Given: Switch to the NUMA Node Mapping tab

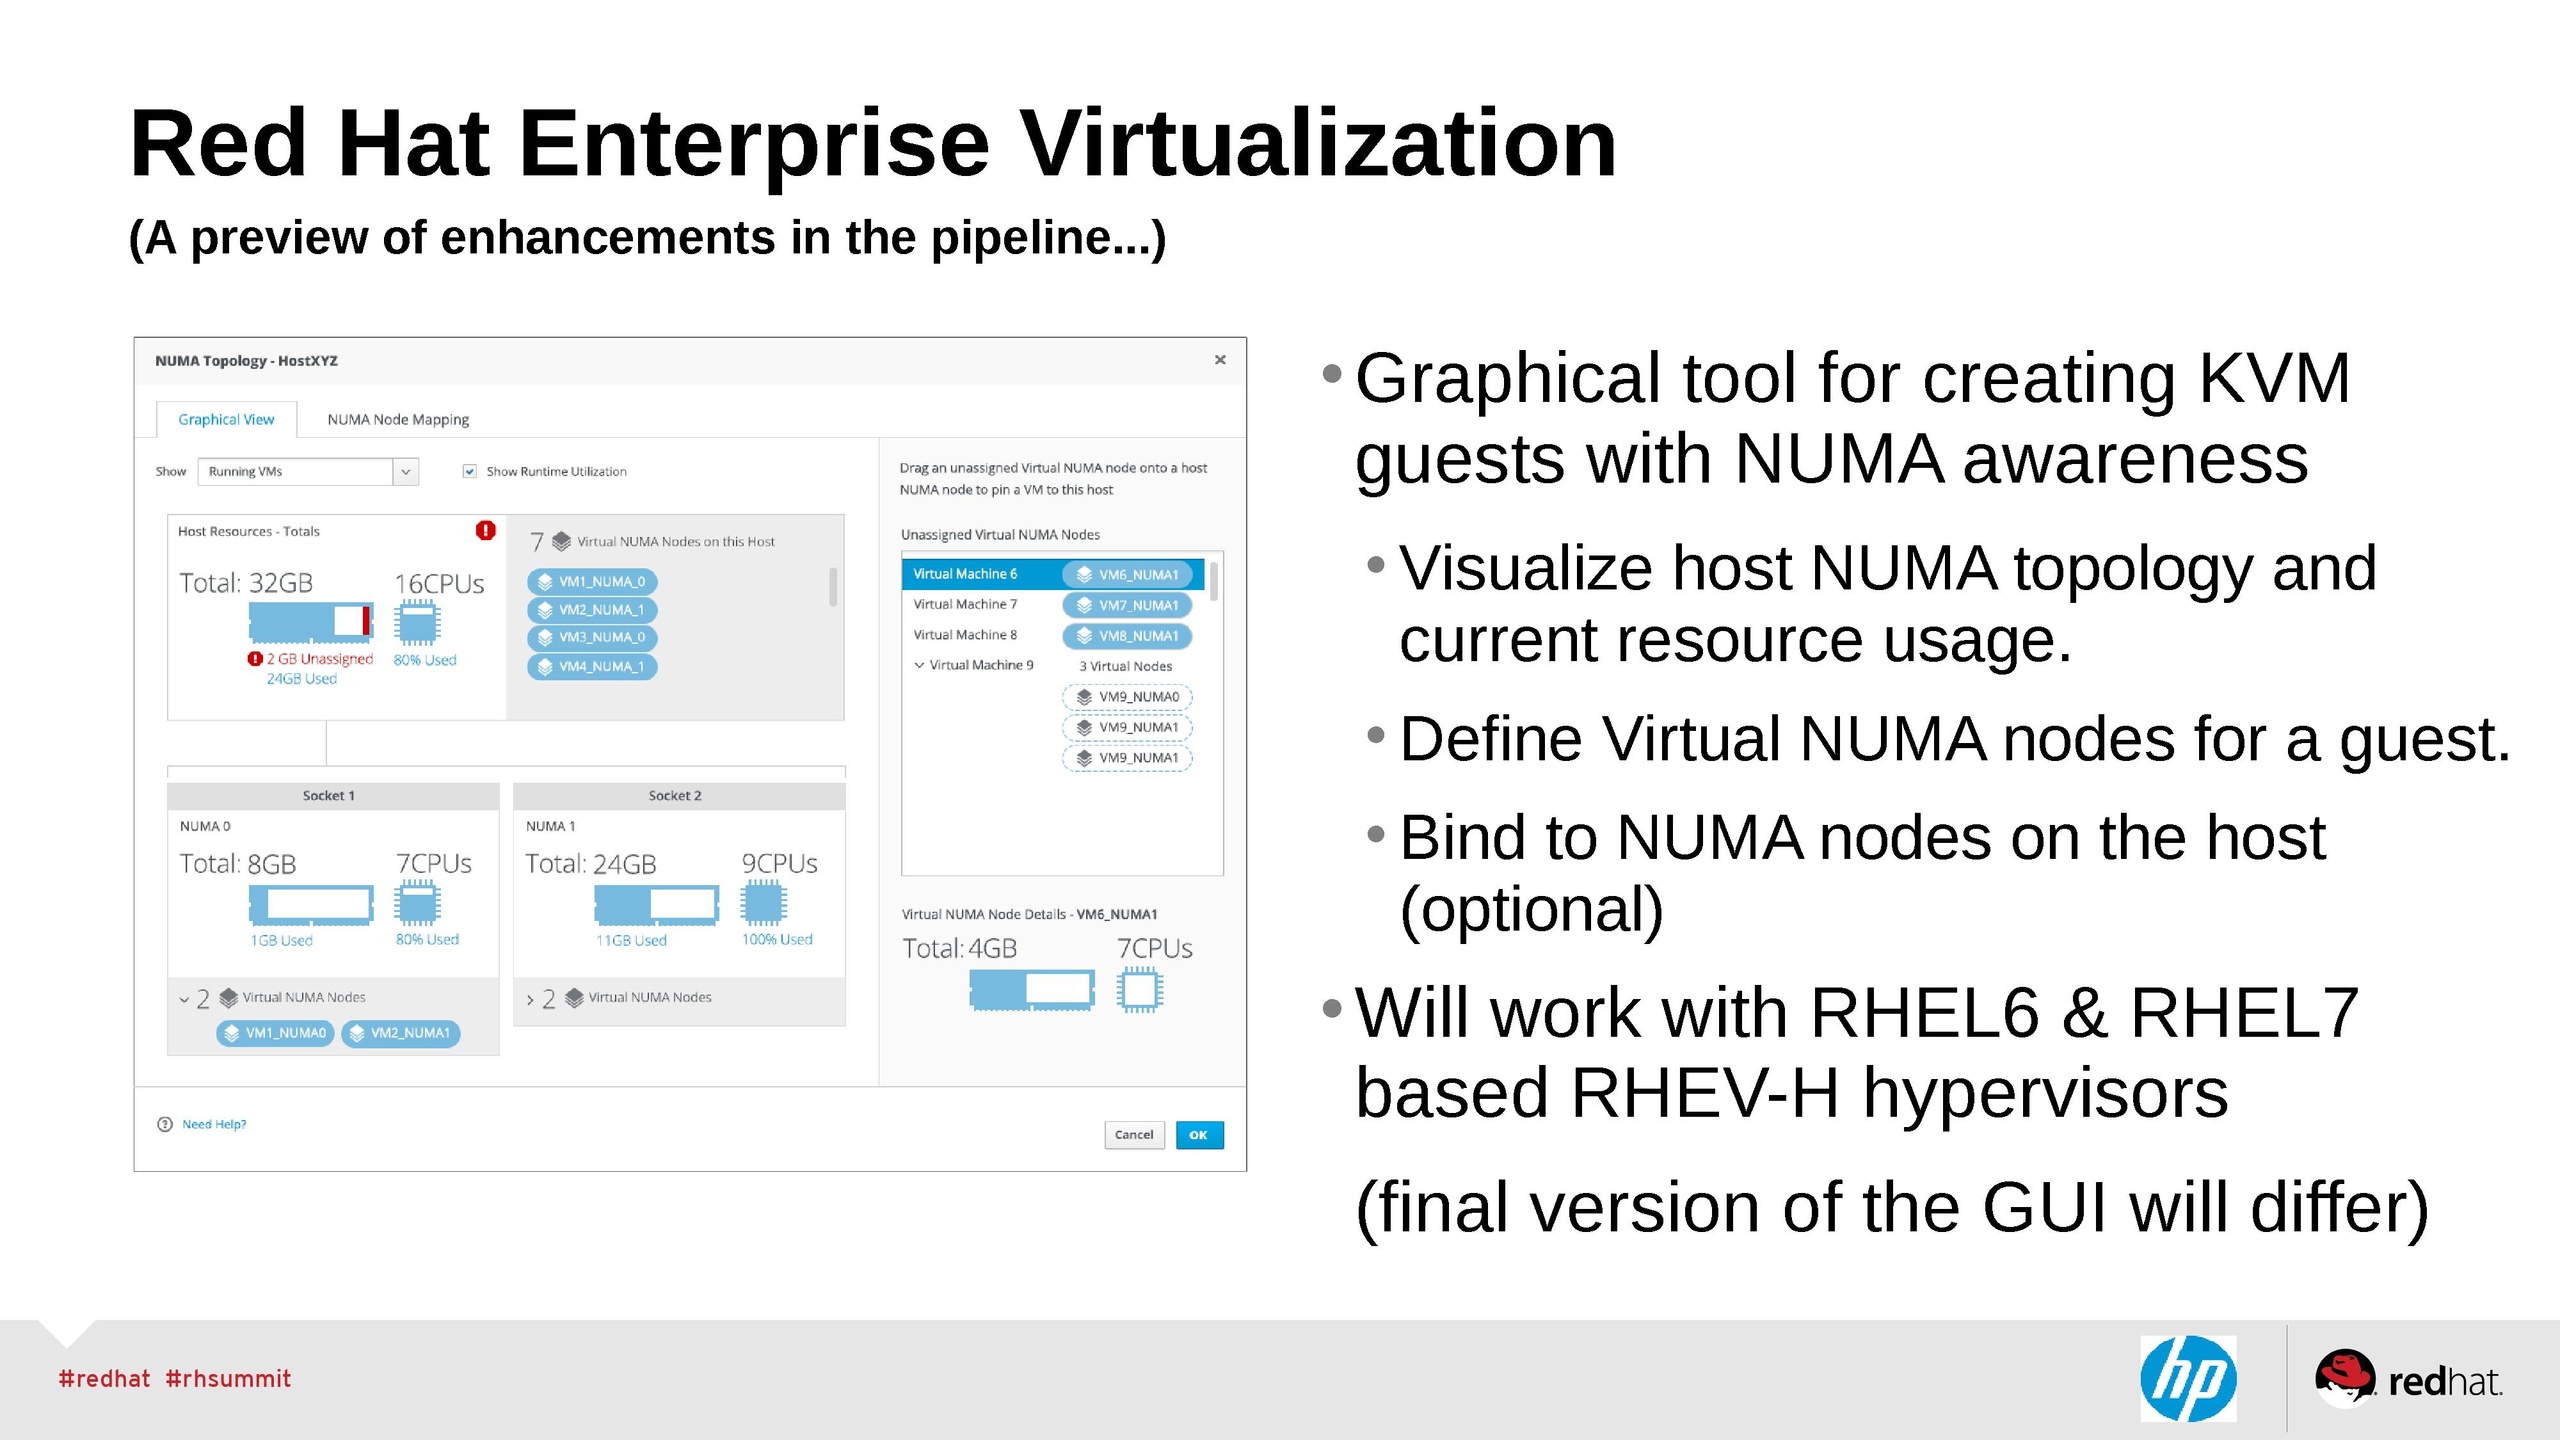Looking at the screenshot, I should [398, 419].
